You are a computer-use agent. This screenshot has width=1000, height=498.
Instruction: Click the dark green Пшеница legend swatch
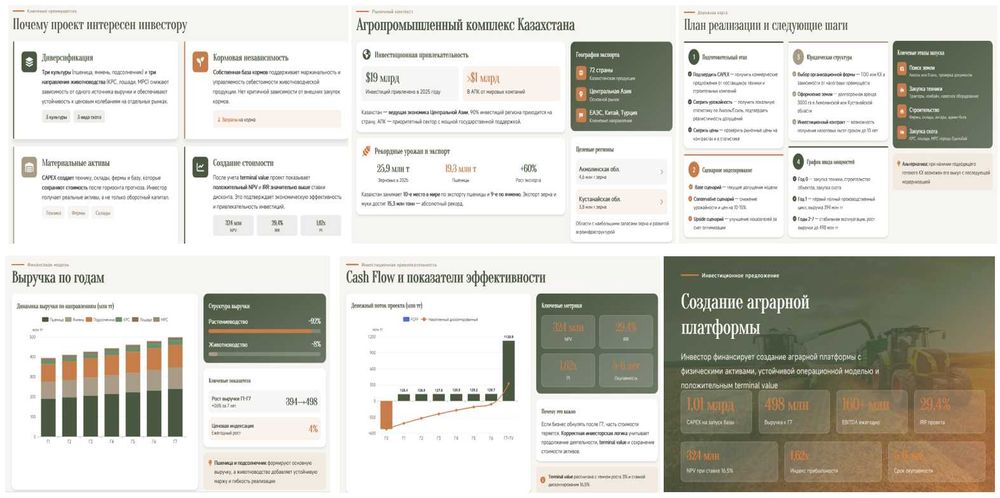tap(44, 319)
